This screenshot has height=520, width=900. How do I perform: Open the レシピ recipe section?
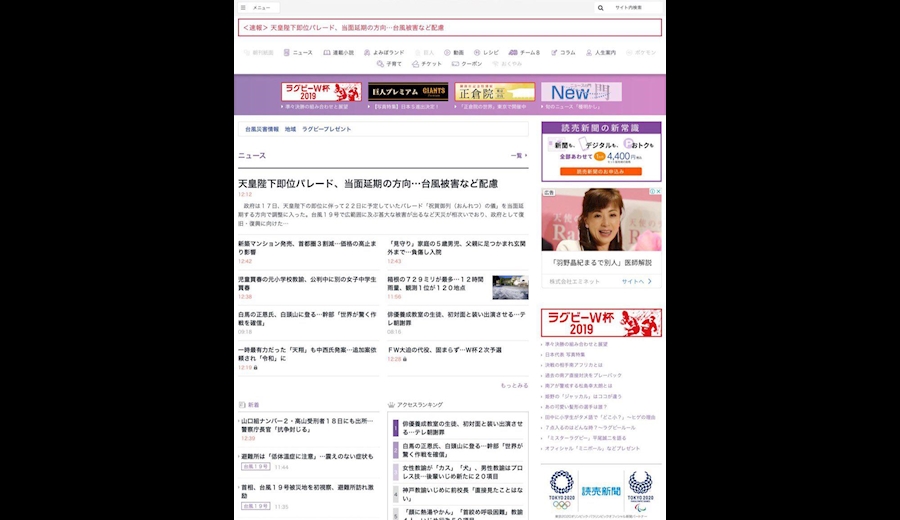(x=487, y=52)
